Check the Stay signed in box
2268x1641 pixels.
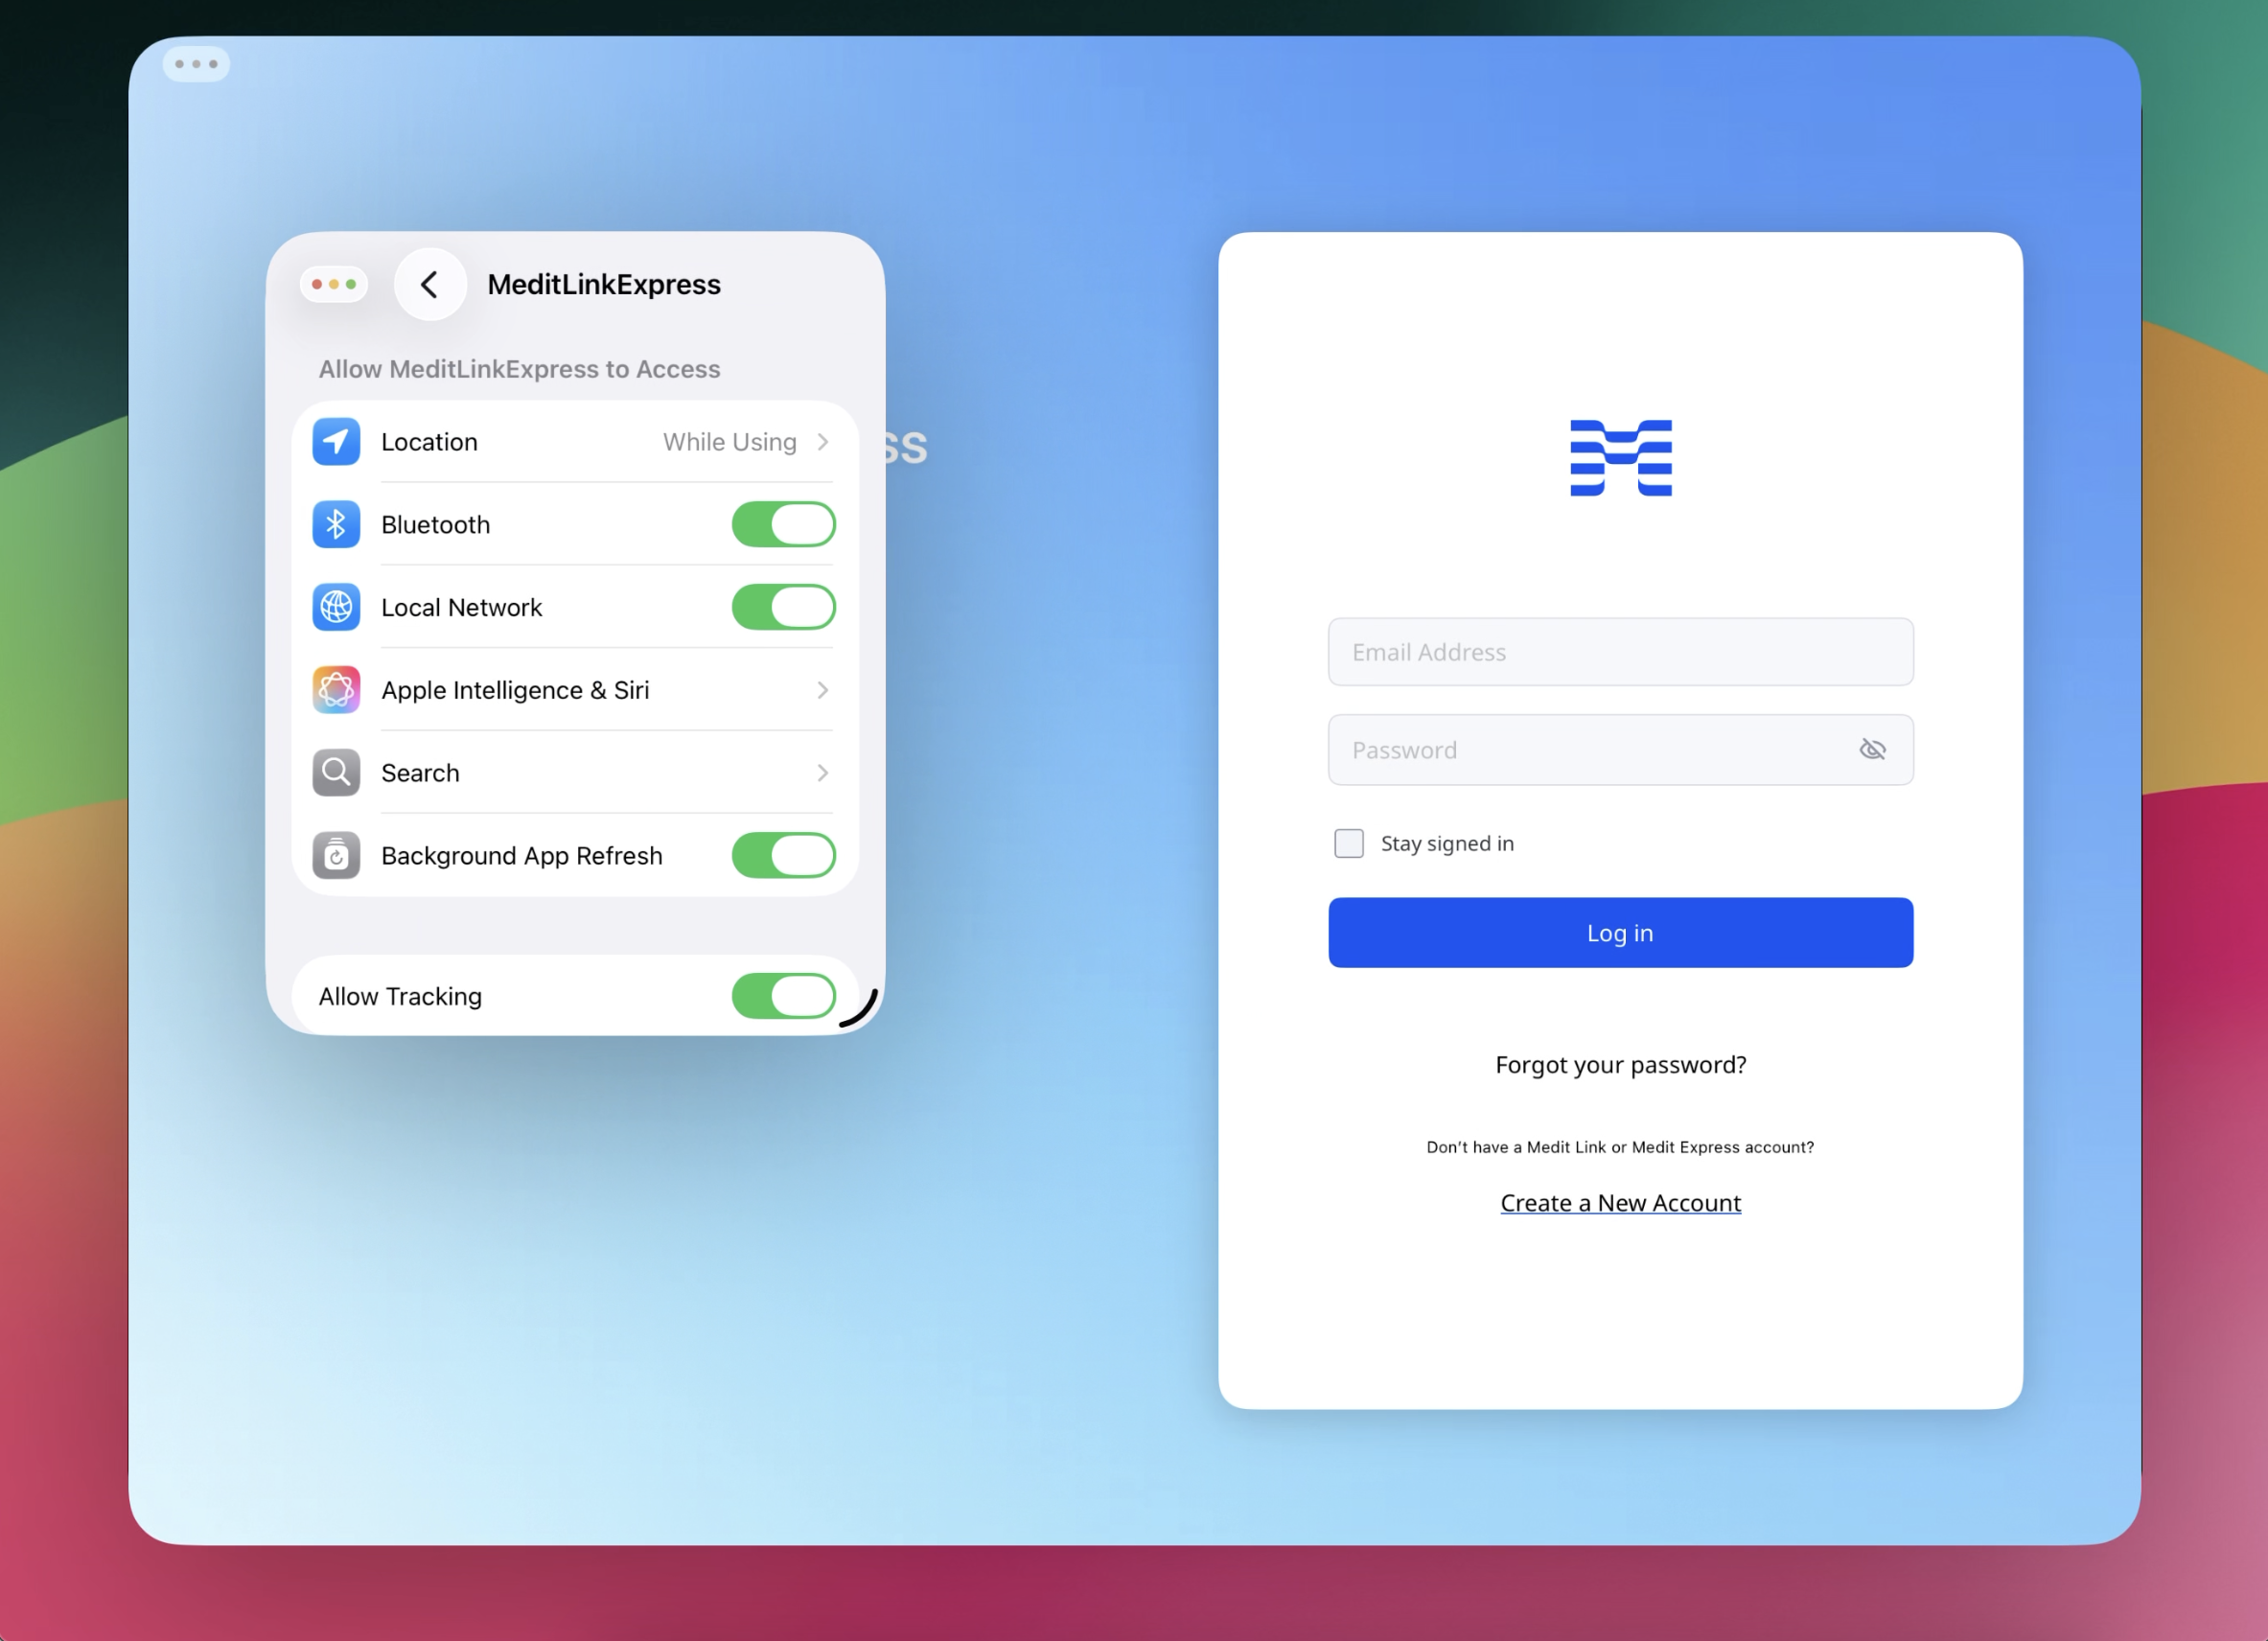[x=1348, y=844]
